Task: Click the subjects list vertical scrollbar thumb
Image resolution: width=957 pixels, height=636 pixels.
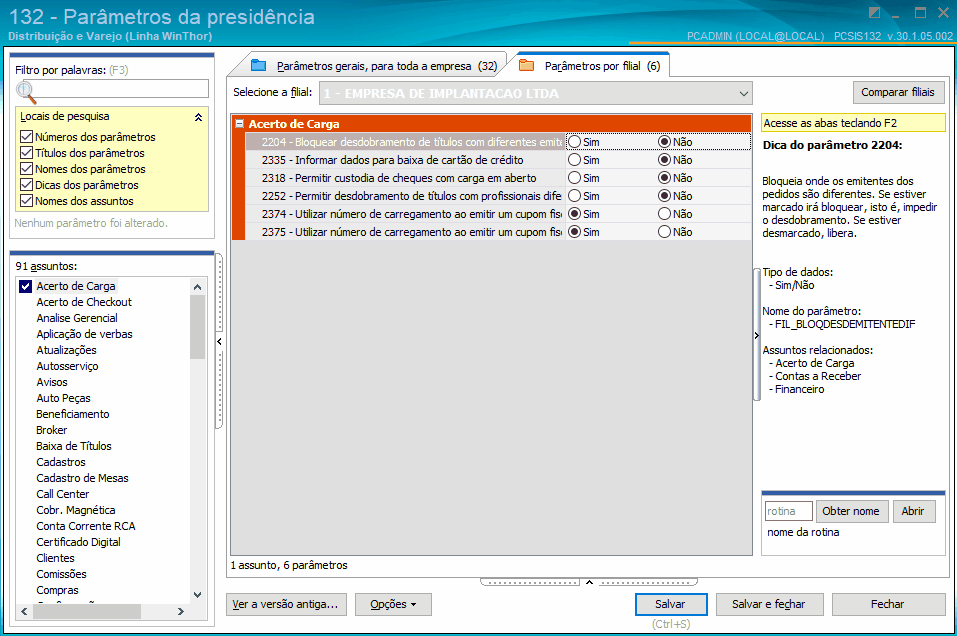Action: pyautogui.click(x=197, y=326)
